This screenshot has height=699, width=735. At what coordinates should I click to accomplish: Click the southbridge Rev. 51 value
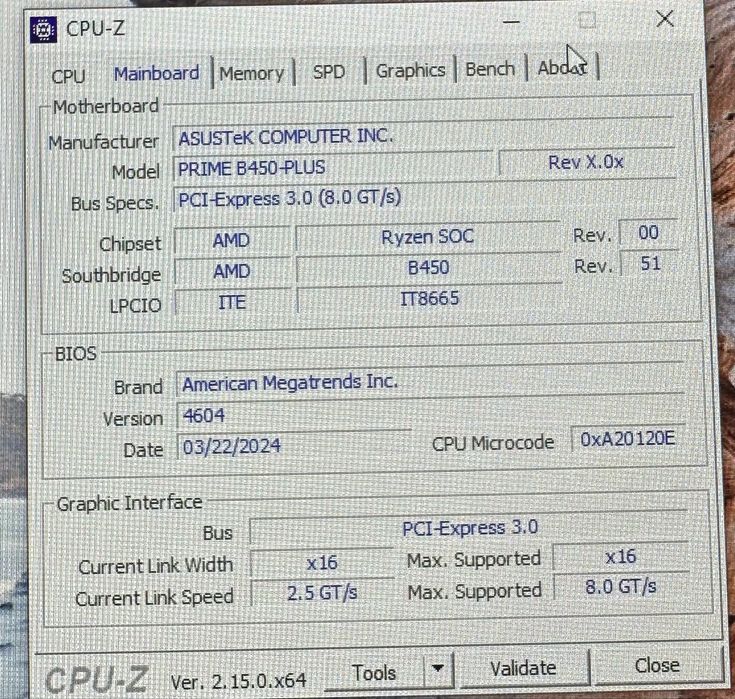pyautogui.click(x=650, y=263)
